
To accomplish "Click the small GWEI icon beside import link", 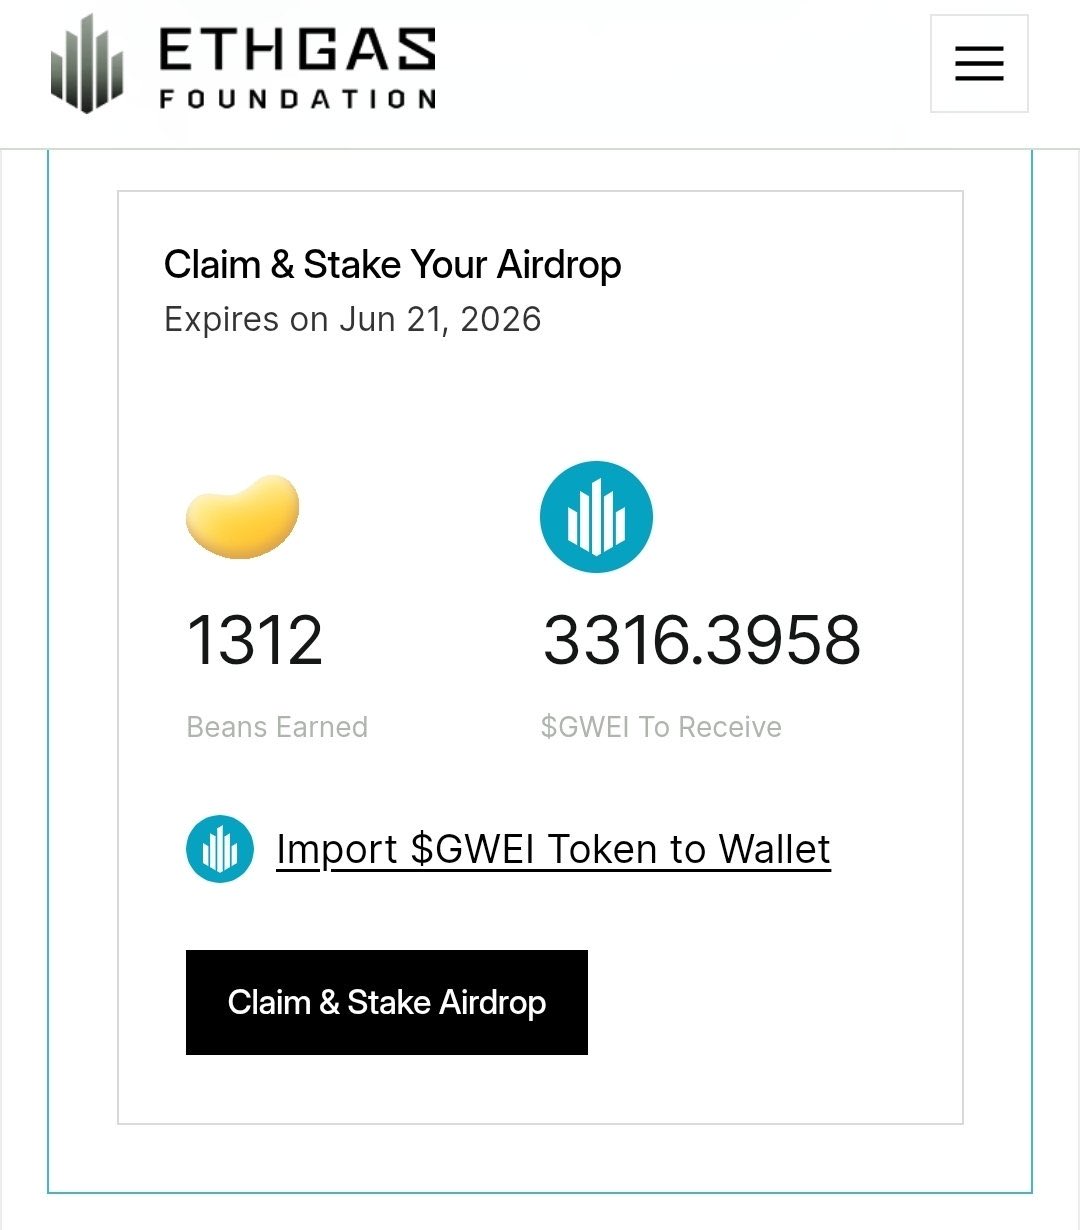I will pyautogui.click(x=219, y=849).
